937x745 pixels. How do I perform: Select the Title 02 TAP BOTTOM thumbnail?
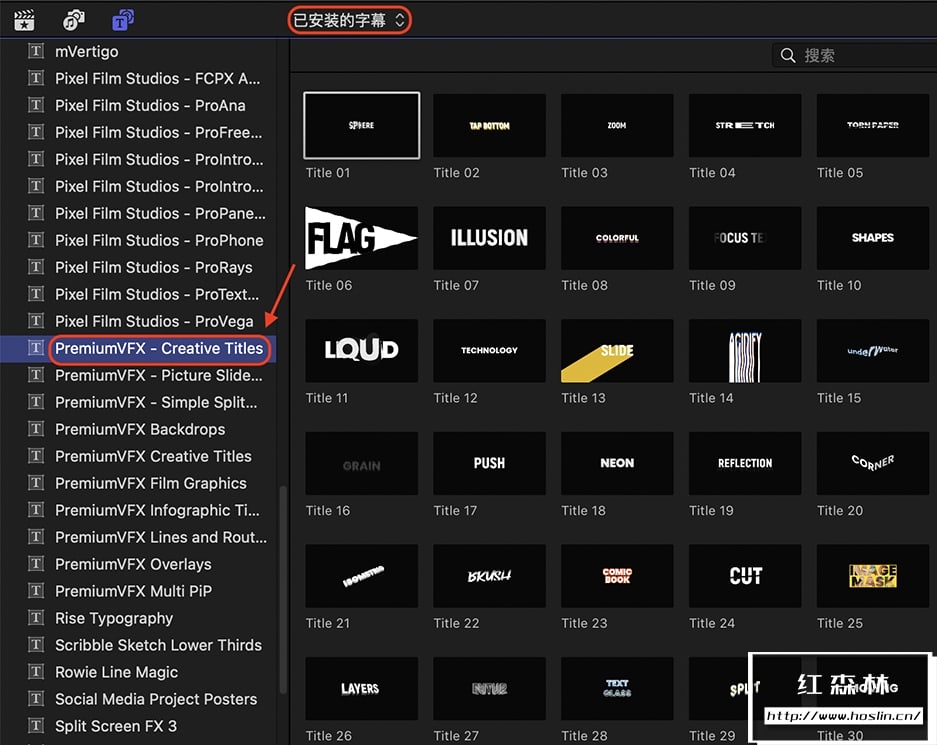click(489, 125)
